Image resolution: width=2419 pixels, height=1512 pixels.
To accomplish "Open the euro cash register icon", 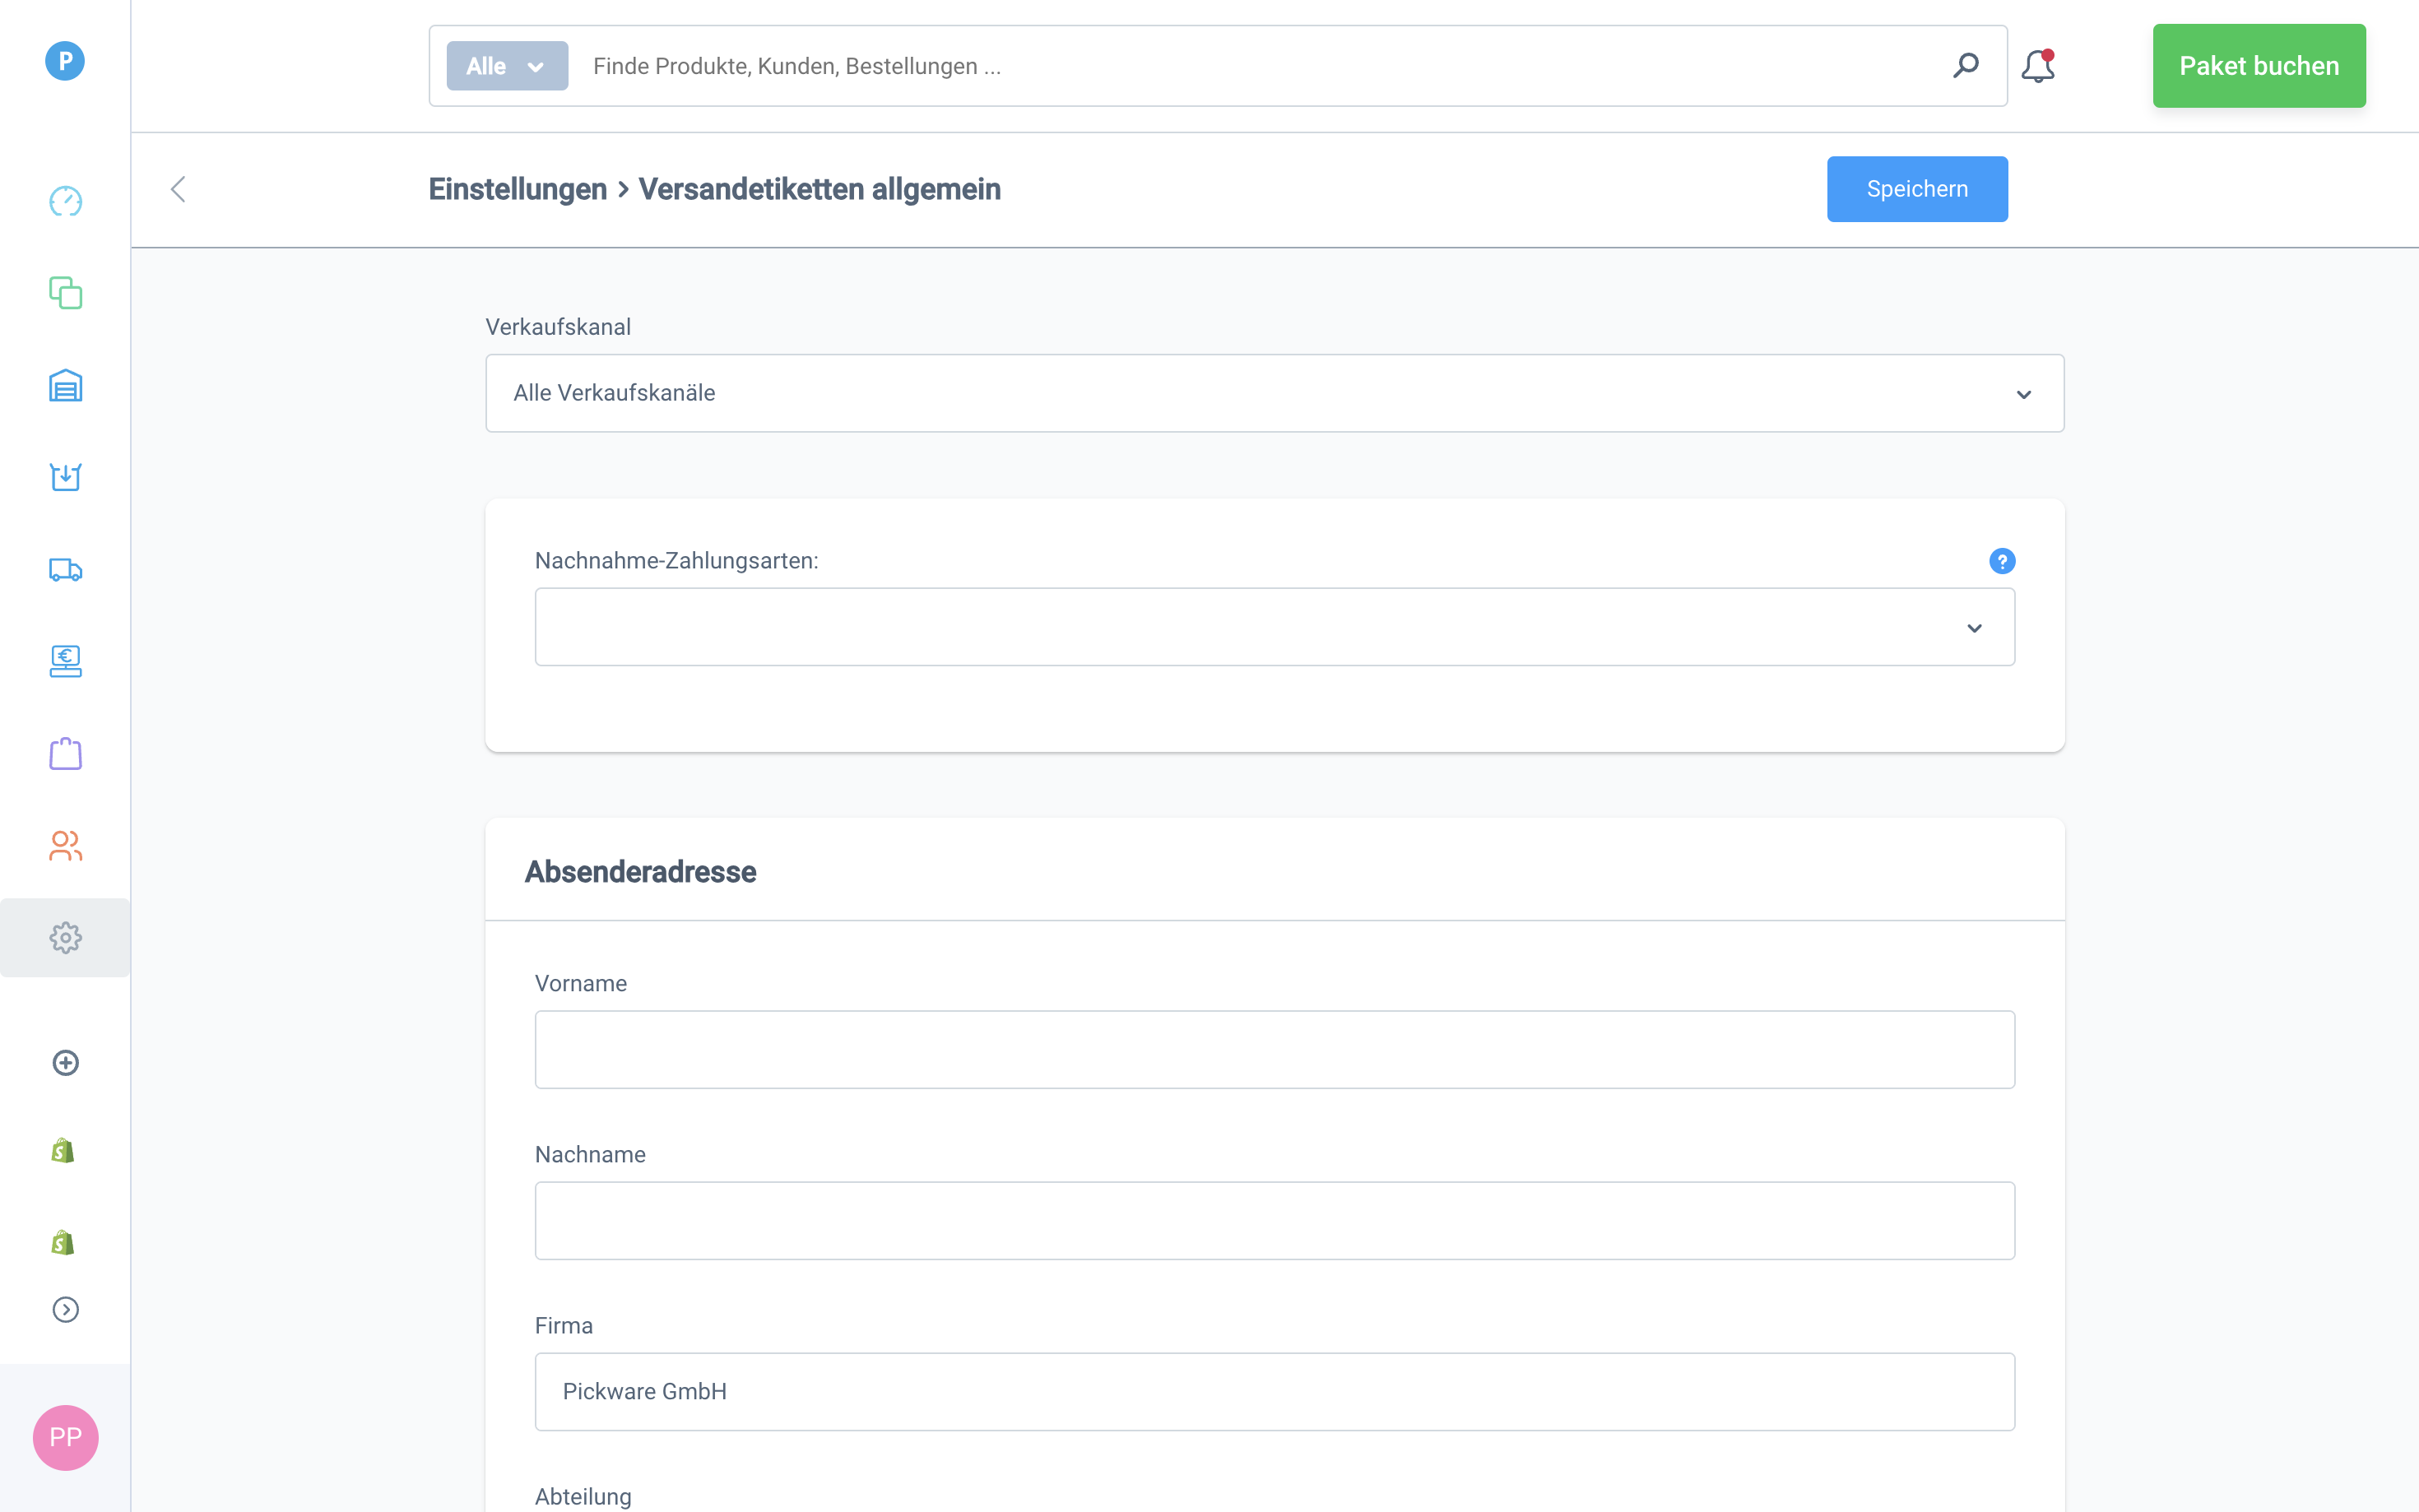I will tap(65, 661).
